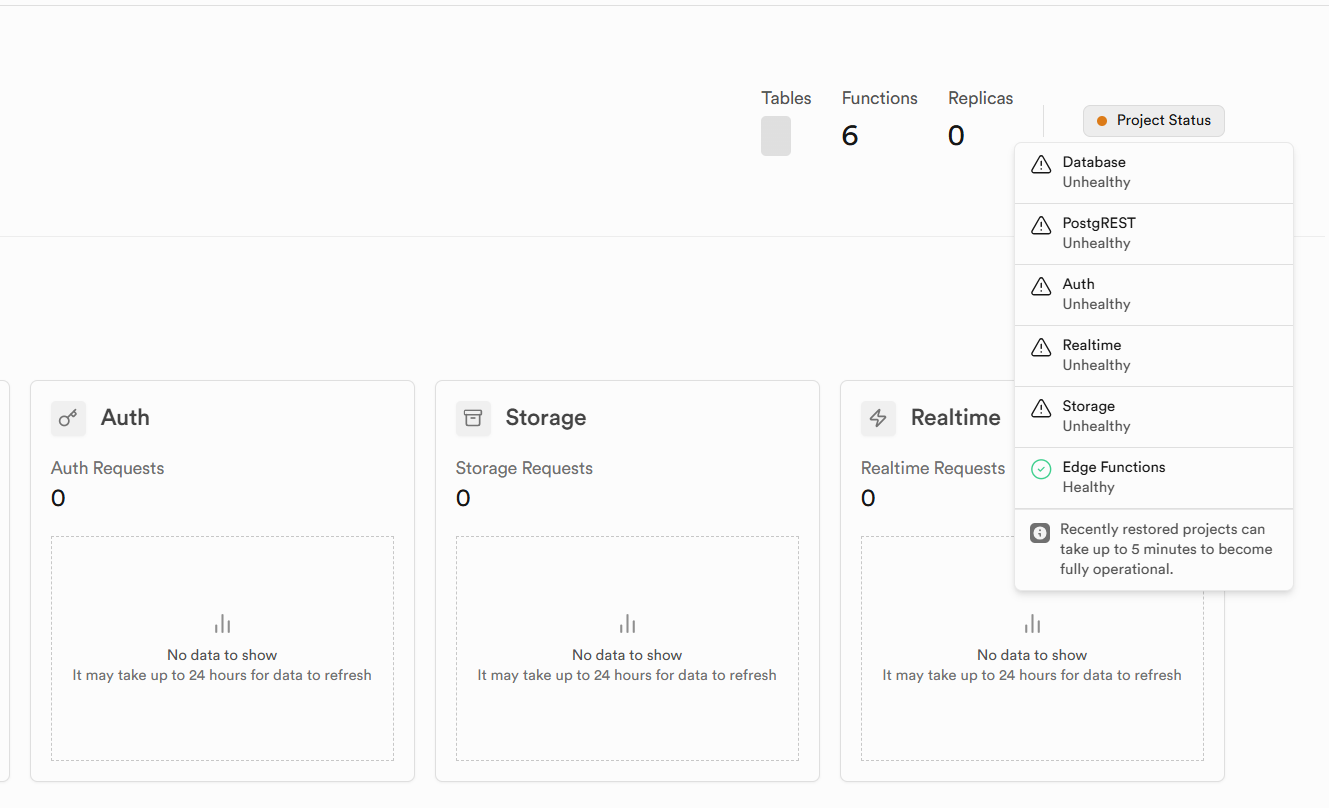
Task: Click the Functions count of 6
Action: [x=850, y=136]
